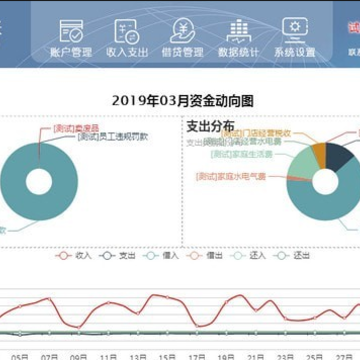Click the income line point at 15日
The height and width of the screenshot is (360, 360).
(167, 297)
